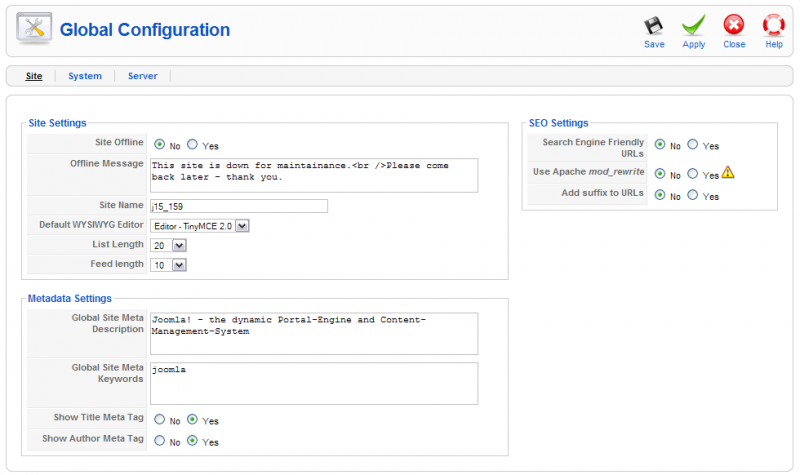The image size is (800, 475).
Task: Click the Metadata Settings legend heading
Action: (69, 298)
